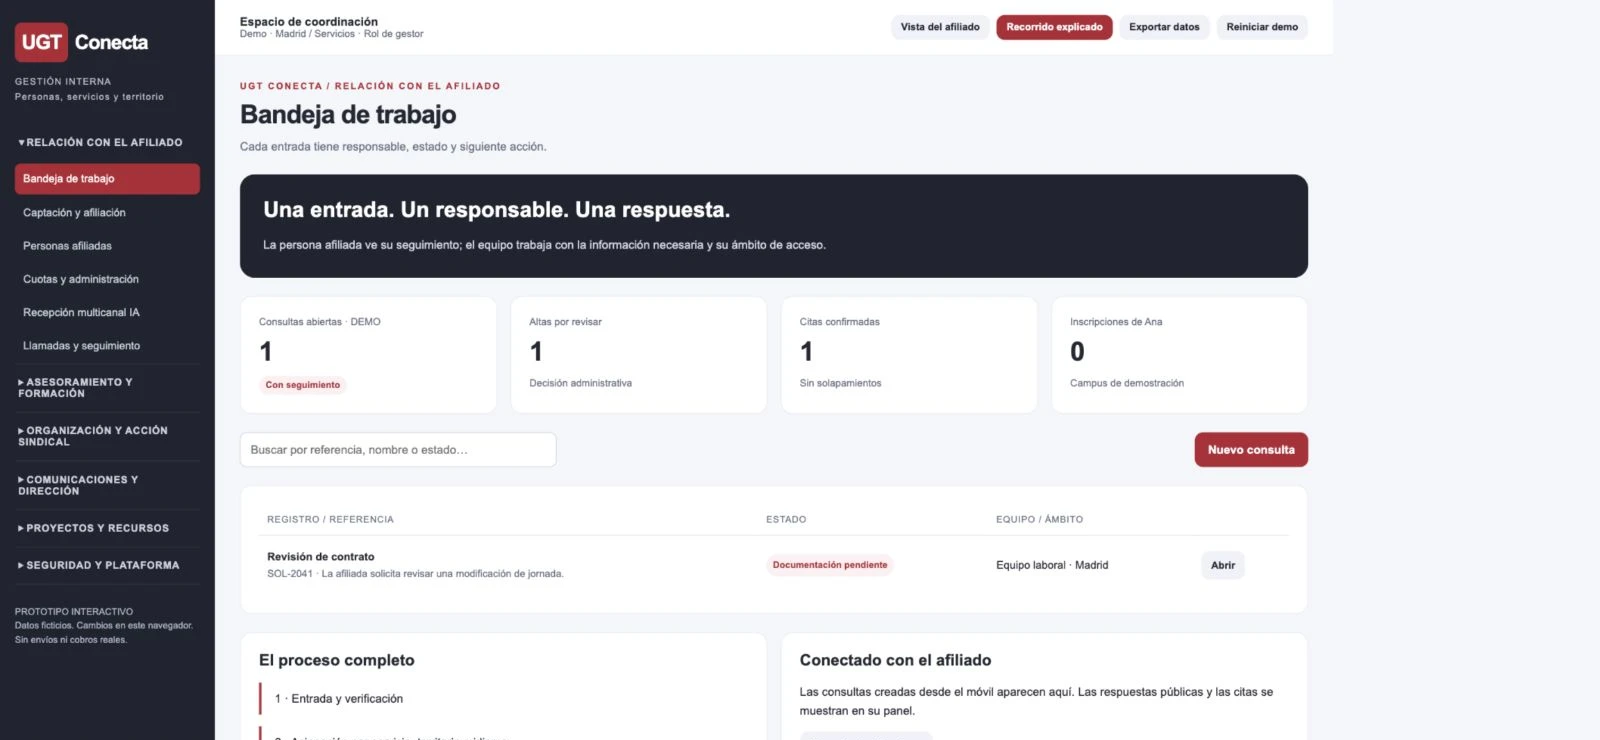Click the Bandeja de trabajo page title
Viewport: 1600px width, 740px height.
[348, 115]
